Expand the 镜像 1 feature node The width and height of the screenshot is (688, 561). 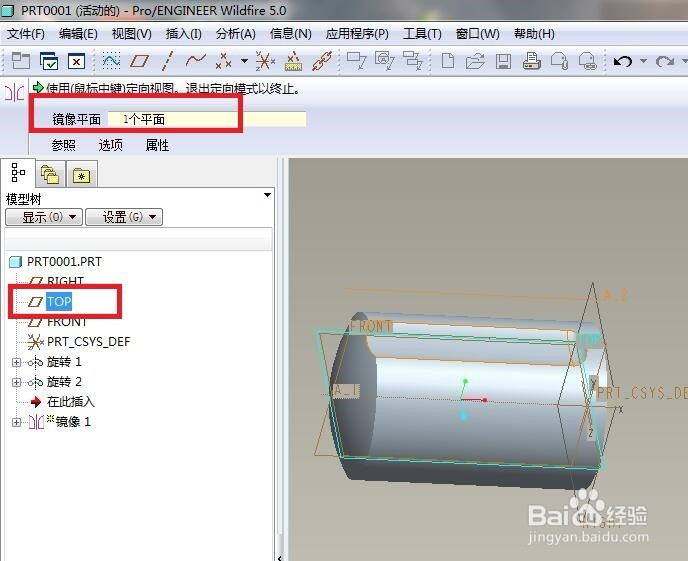[x=16, y=422]
